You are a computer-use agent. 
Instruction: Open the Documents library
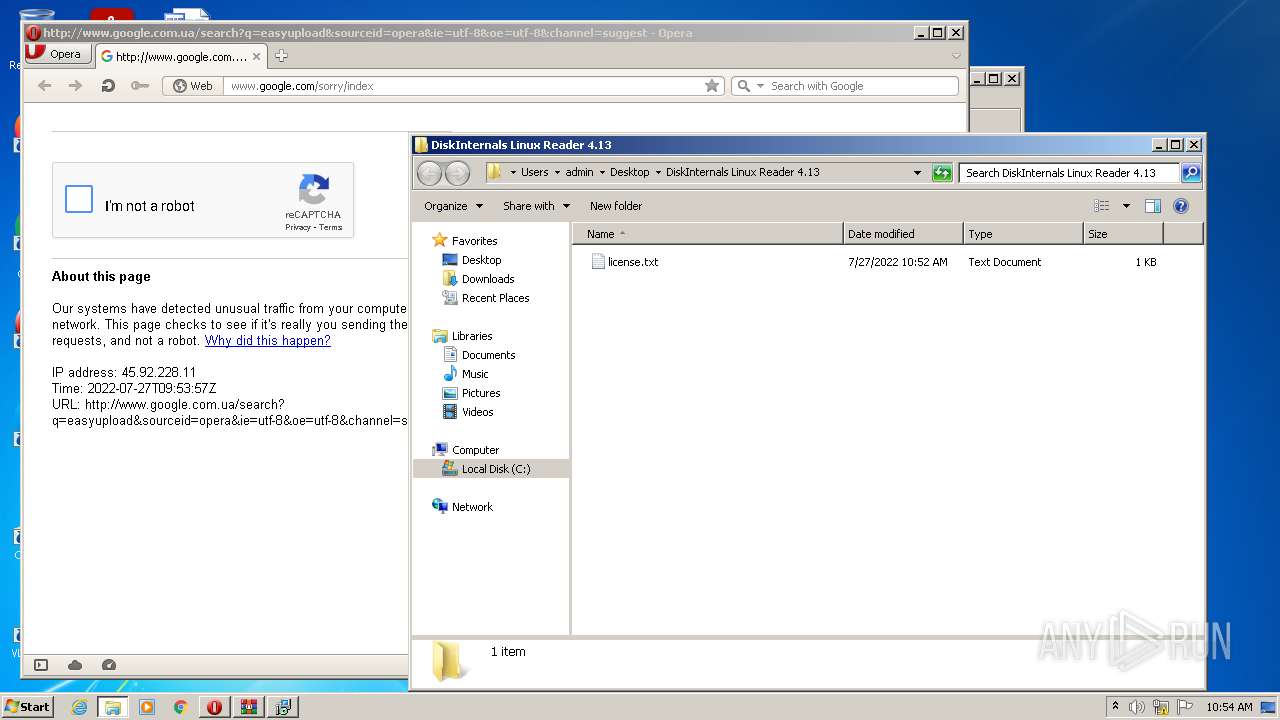click(479, 355)
